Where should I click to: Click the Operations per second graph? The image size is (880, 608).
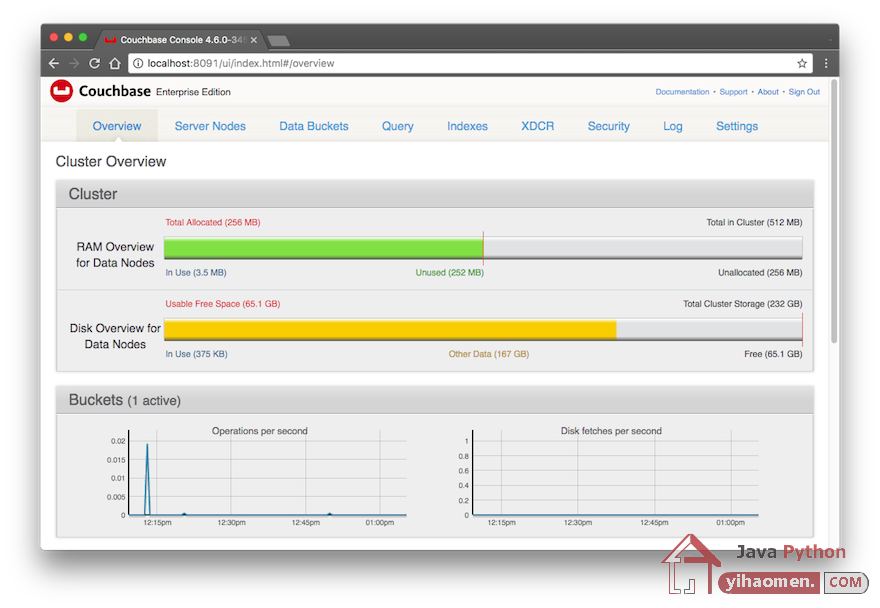[x=267, y=473]
